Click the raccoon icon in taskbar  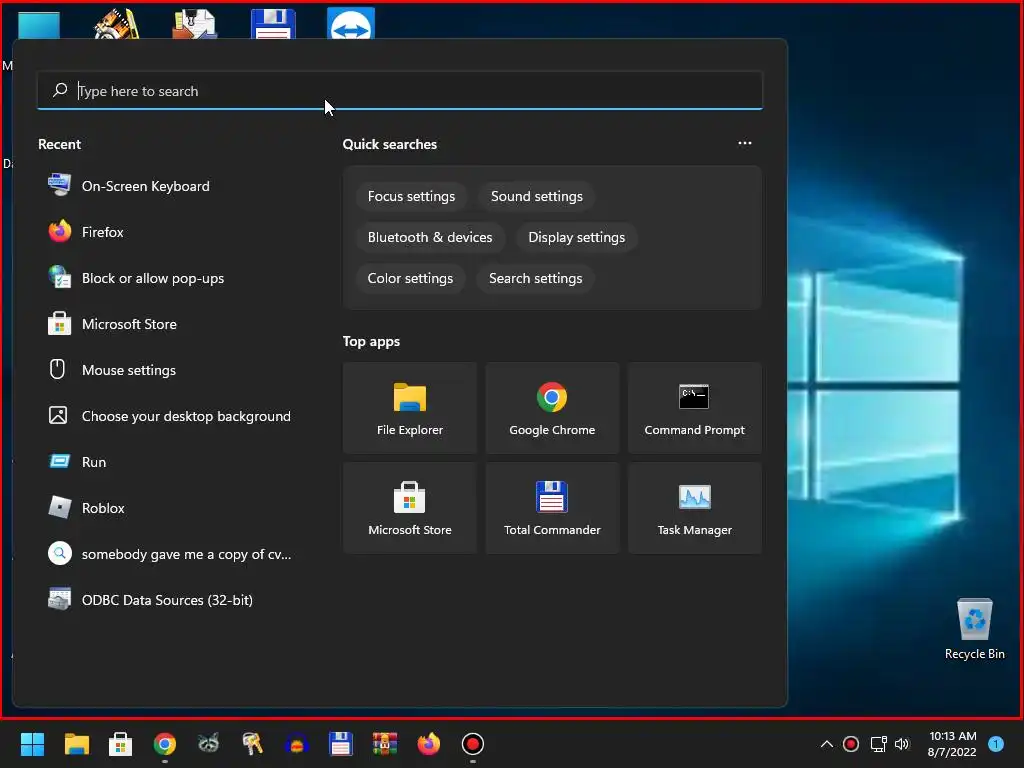208,744
